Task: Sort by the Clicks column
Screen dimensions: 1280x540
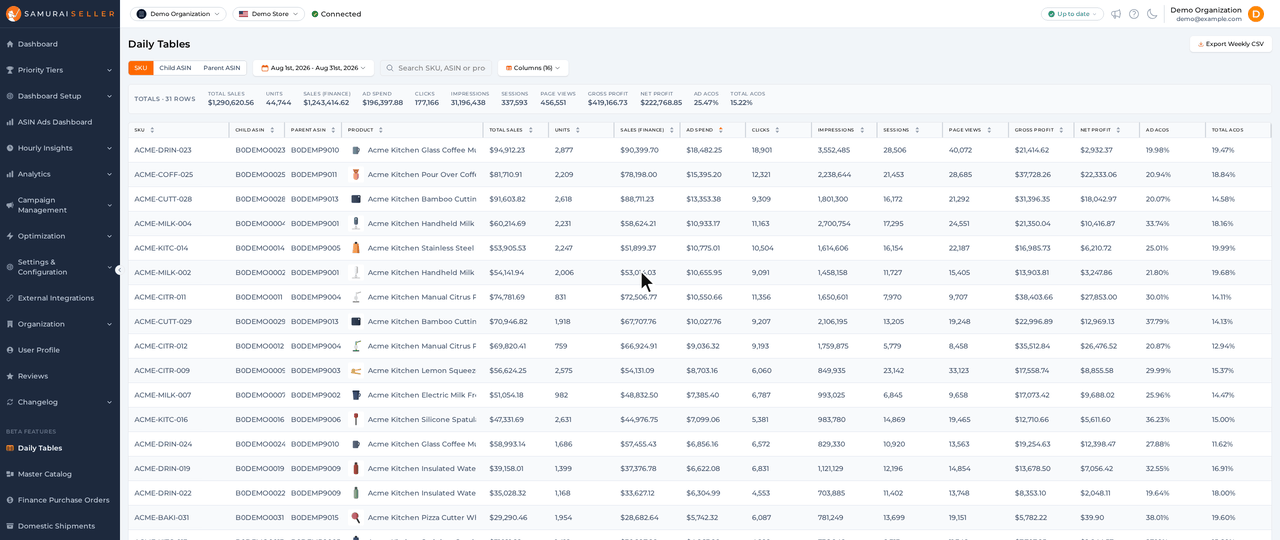Action: tap(777, 130)
